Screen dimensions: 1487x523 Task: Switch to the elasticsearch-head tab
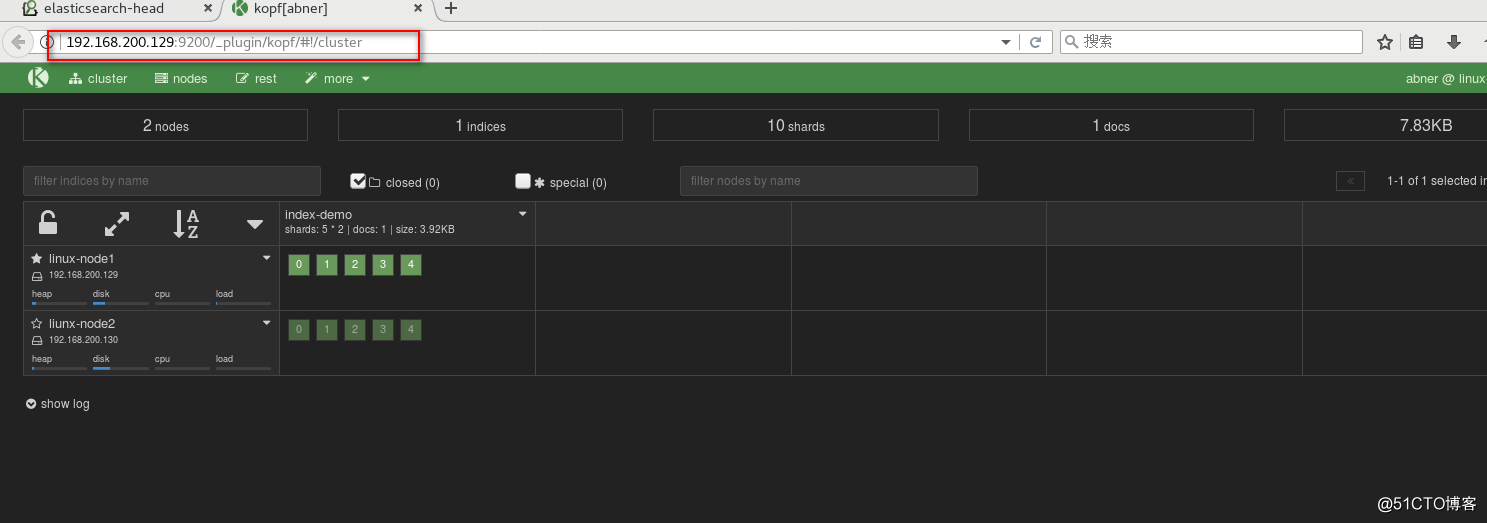[104, 8]
